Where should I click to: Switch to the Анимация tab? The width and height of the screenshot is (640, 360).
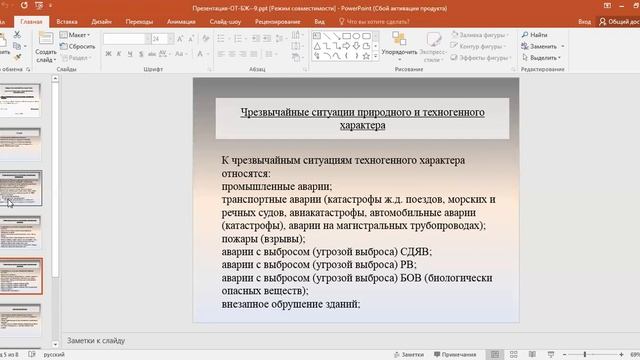click(x=181, y=22)
